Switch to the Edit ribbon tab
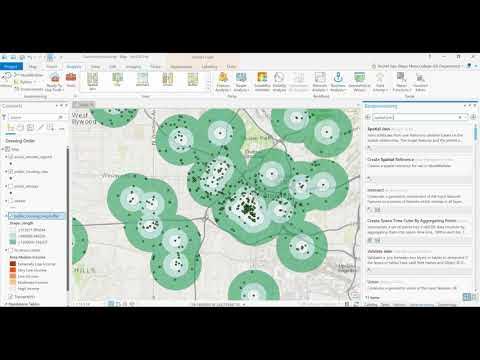 [113, 66]
